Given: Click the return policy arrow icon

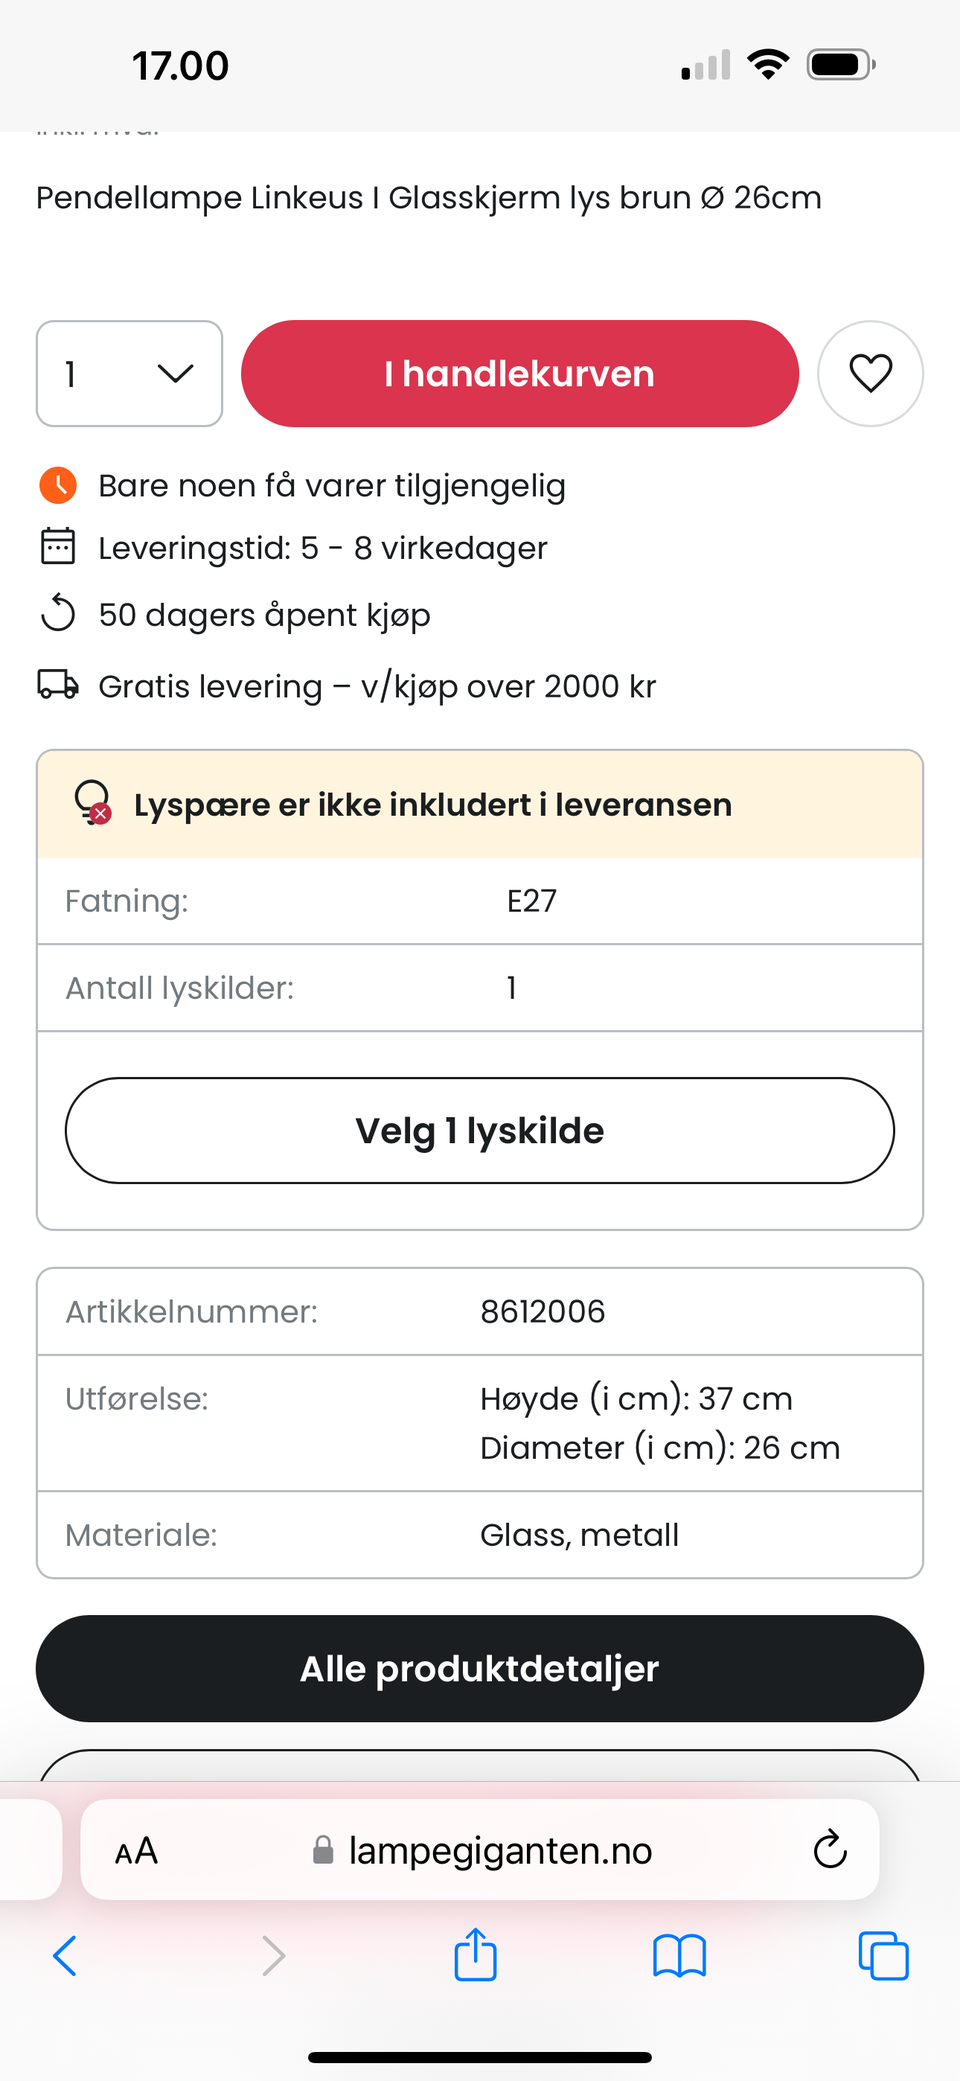Looking at the screenshot, I should [x=58, y=613].
